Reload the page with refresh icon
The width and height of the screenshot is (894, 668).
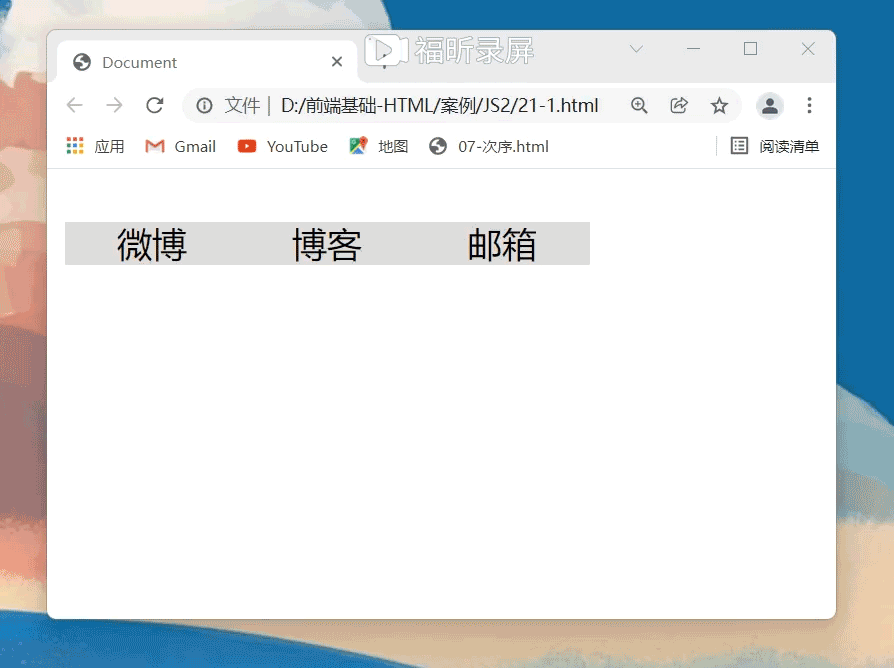pyautogui.click(x=154, y=106)
